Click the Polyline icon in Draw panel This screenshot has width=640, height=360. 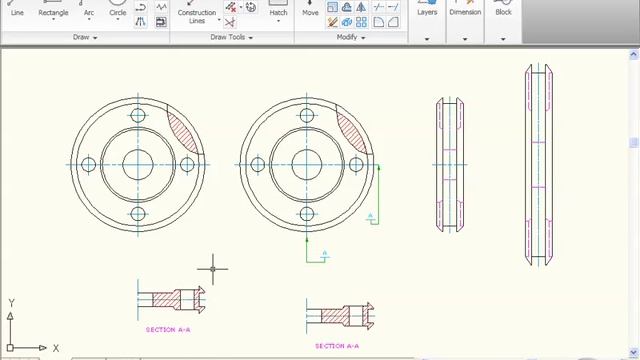pos(141,7)
